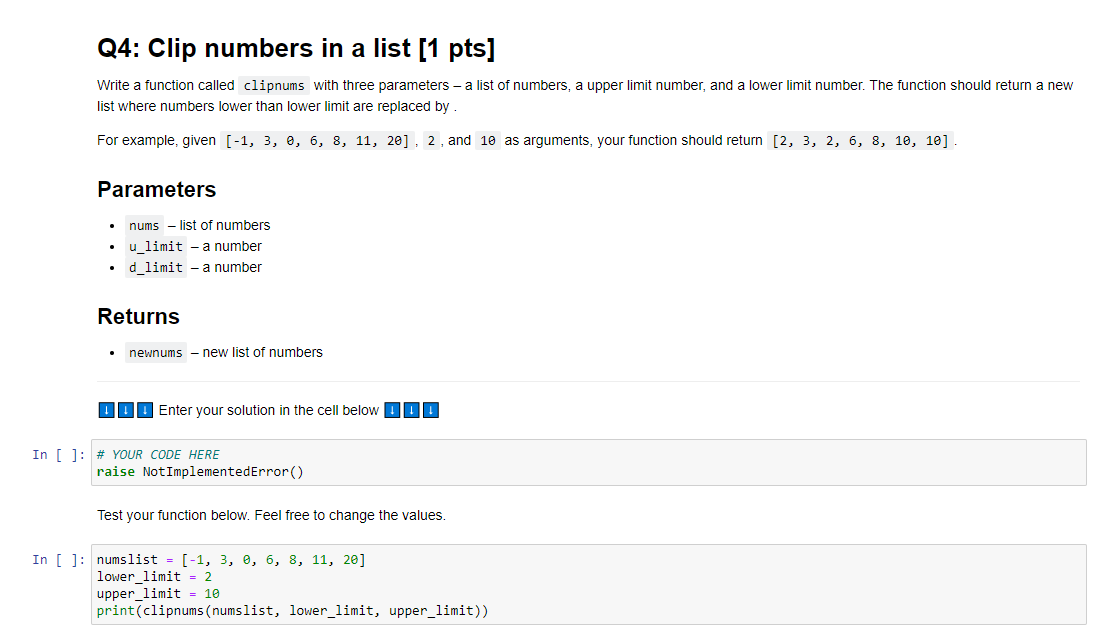This screenshot has height=642, width=1096.
Task: Click the inline clipnums code label
Action: coord(274,85)
